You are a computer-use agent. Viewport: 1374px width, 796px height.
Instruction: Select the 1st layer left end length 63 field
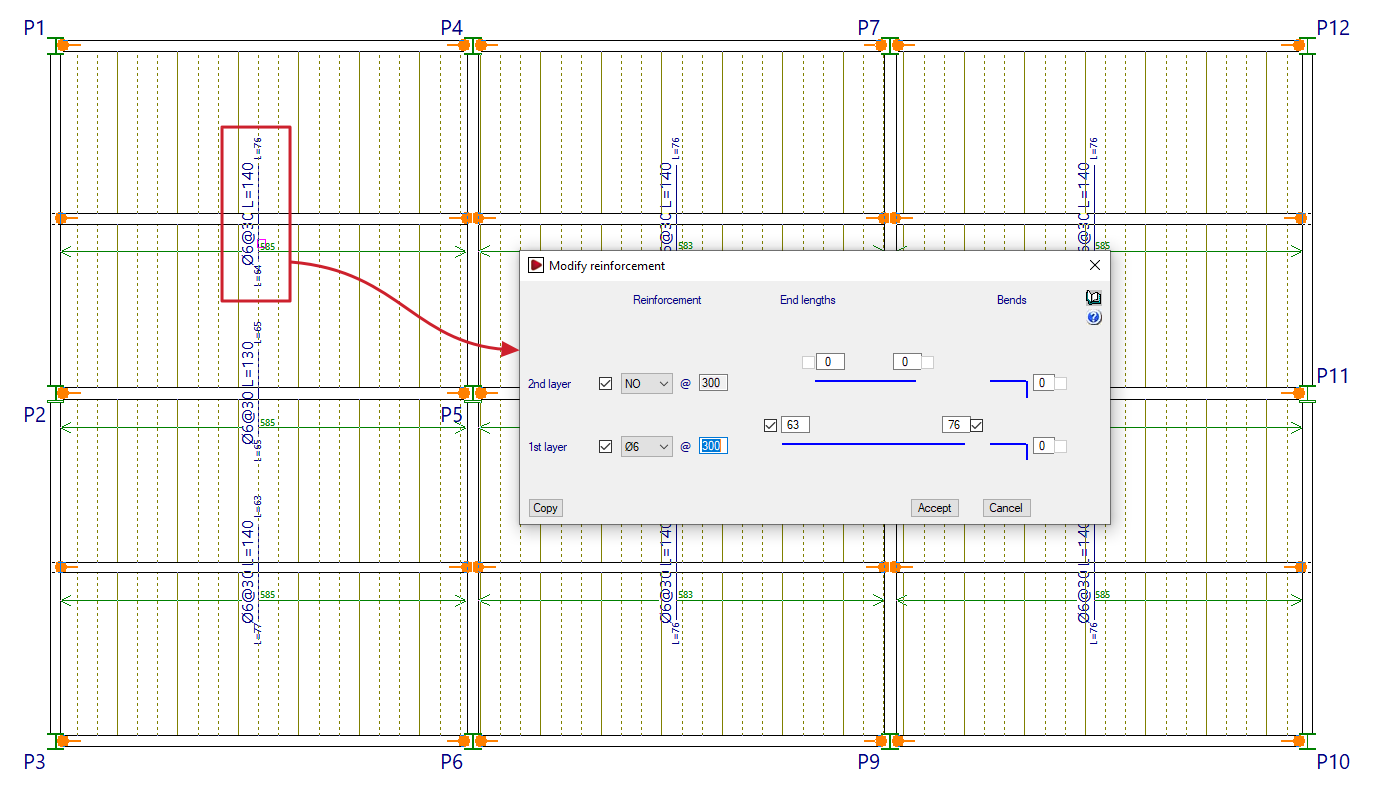(795, 425)
